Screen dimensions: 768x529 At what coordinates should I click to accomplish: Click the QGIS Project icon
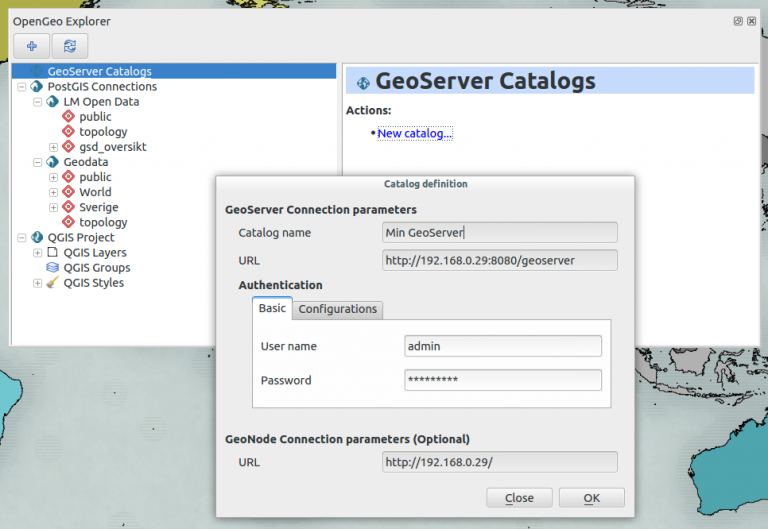[x=37, y=238]
